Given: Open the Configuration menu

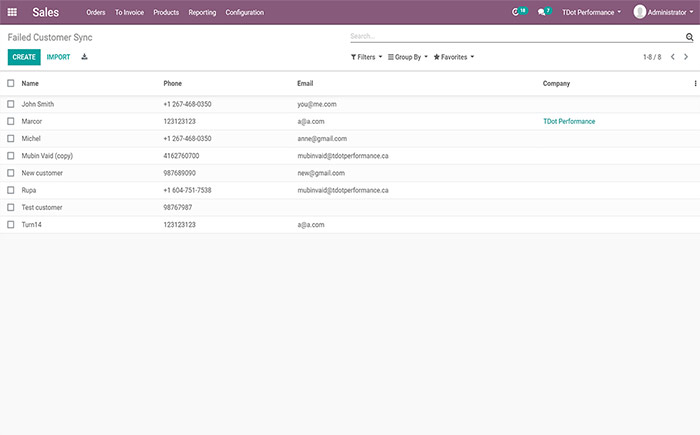Looking at the screenshot, I should [x=245, y=12].
